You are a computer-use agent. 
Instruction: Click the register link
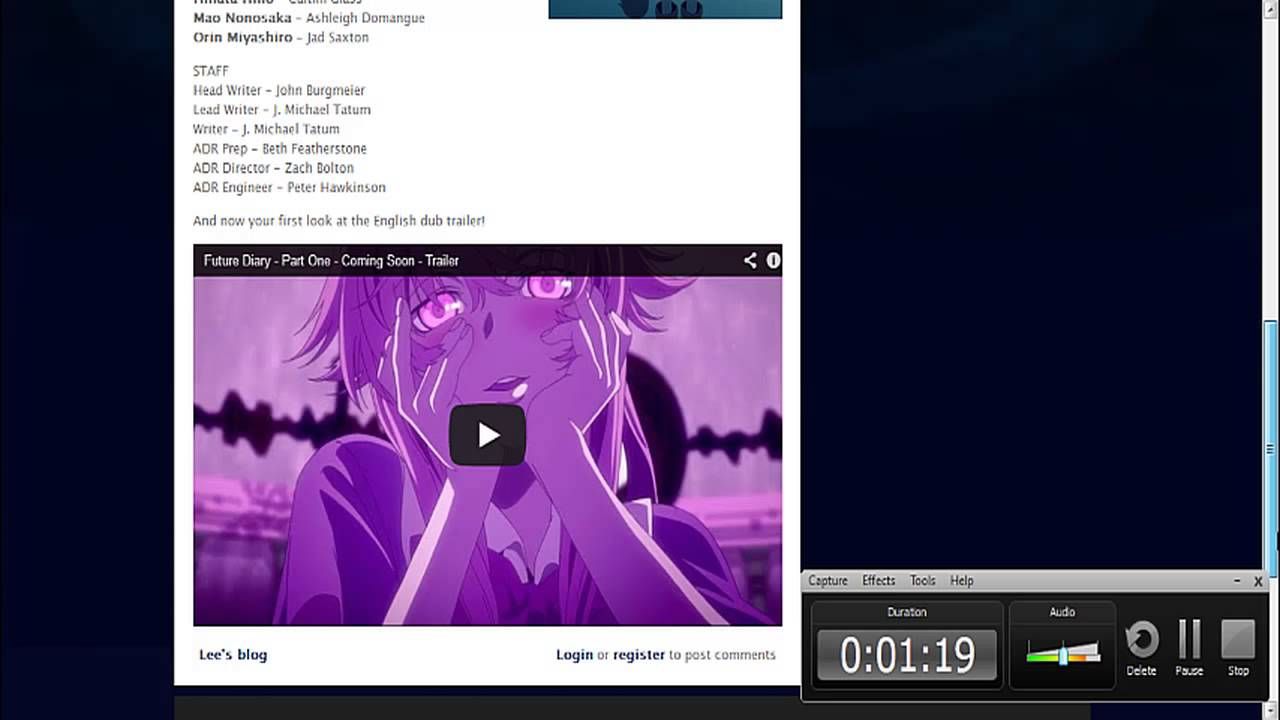tap(639, 654)
